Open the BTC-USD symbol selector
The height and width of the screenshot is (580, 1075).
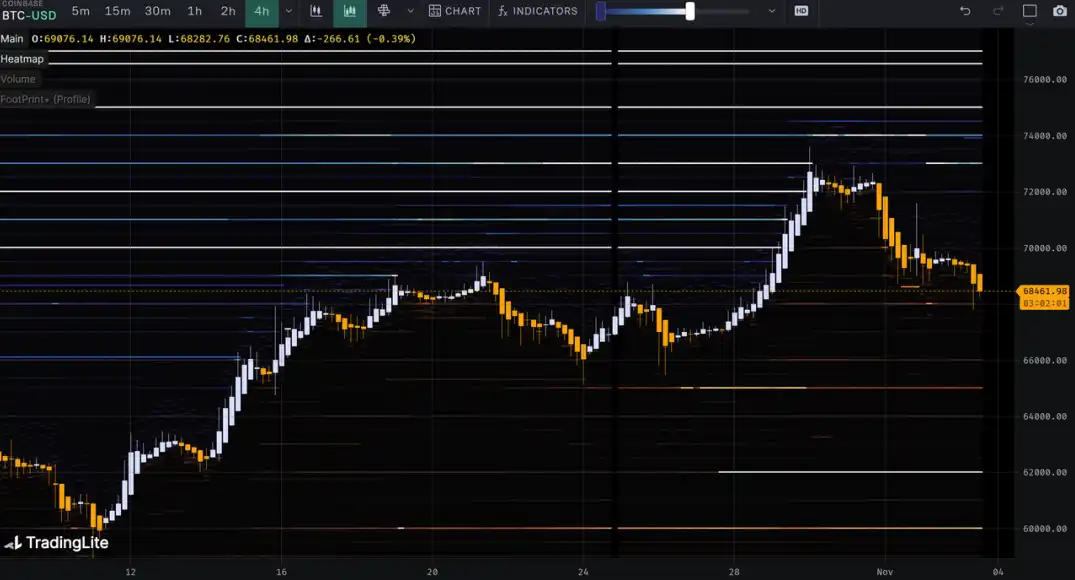point(29,15)
